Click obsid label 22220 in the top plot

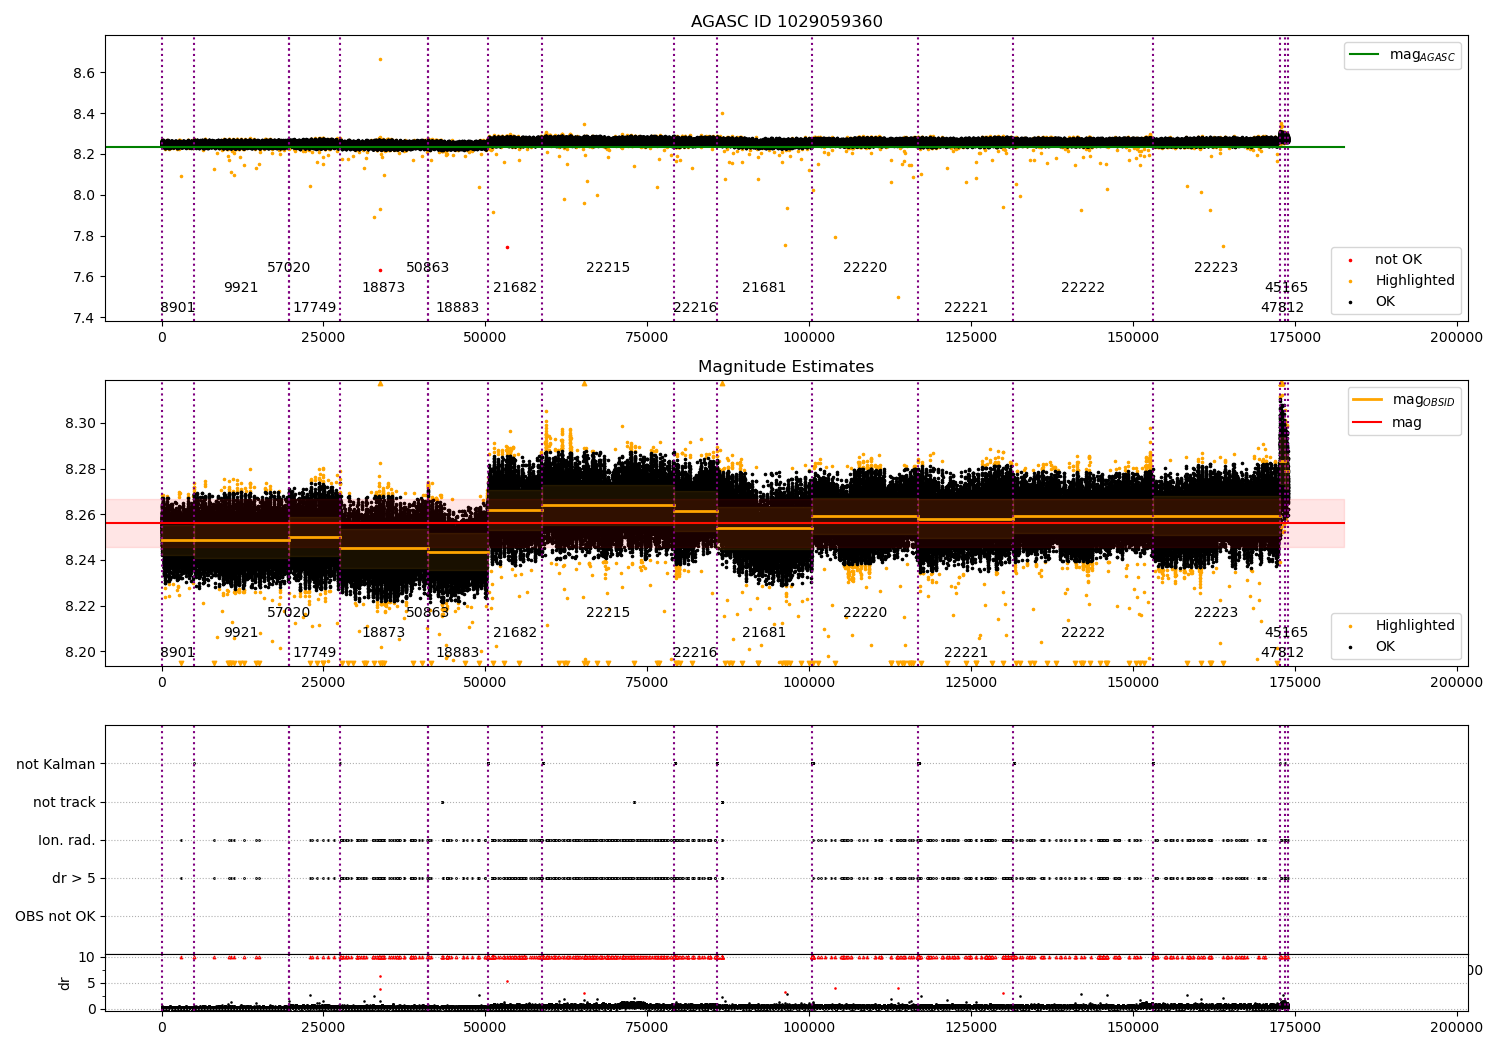point(865,267)
